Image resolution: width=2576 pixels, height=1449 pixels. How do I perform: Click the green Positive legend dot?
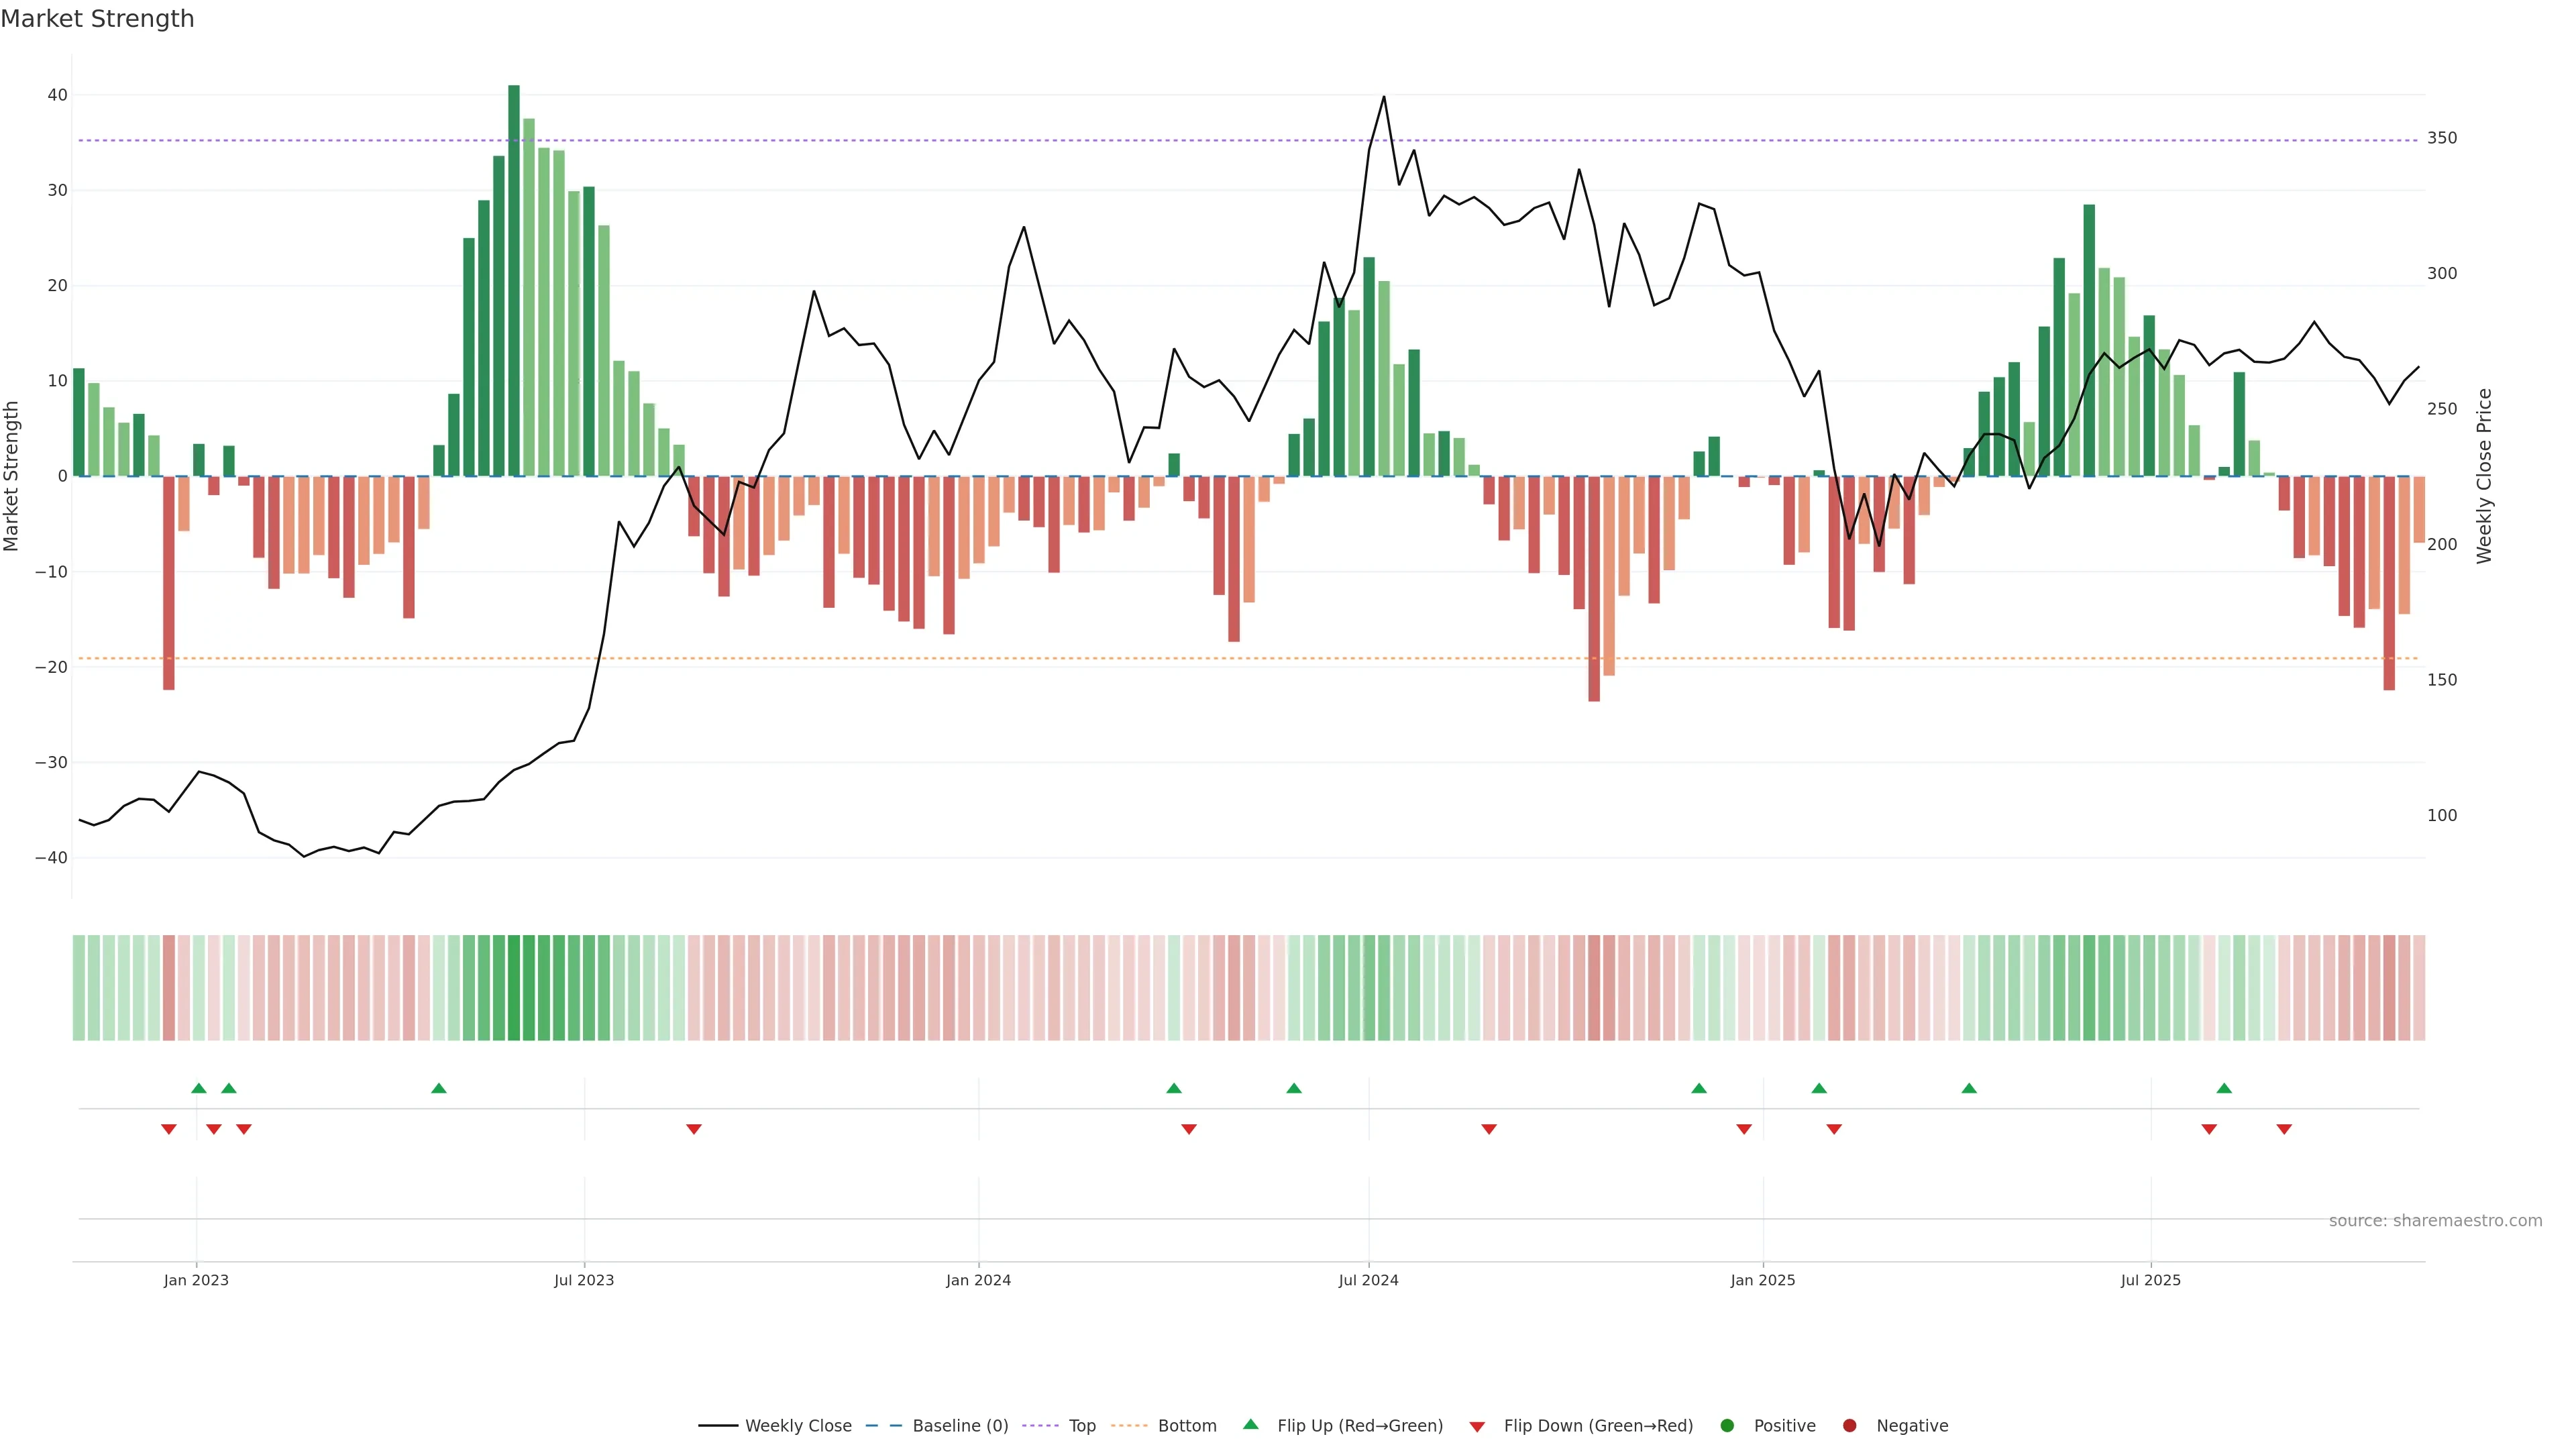coord(1727,1426)
